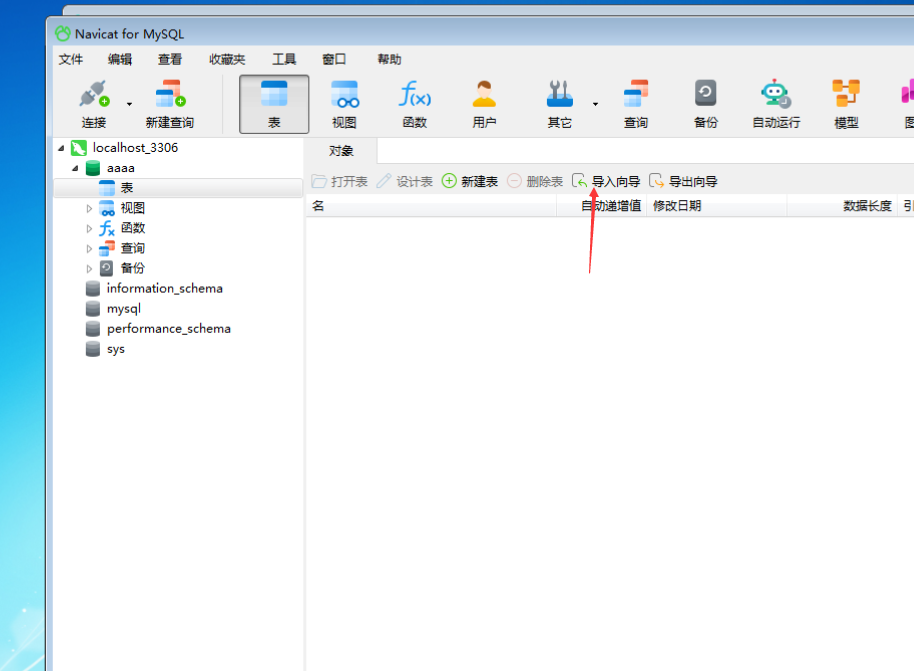Launch the 导入向导 import wizard
The width and height of the screenshot is (914, 671).
pos(606,181)
